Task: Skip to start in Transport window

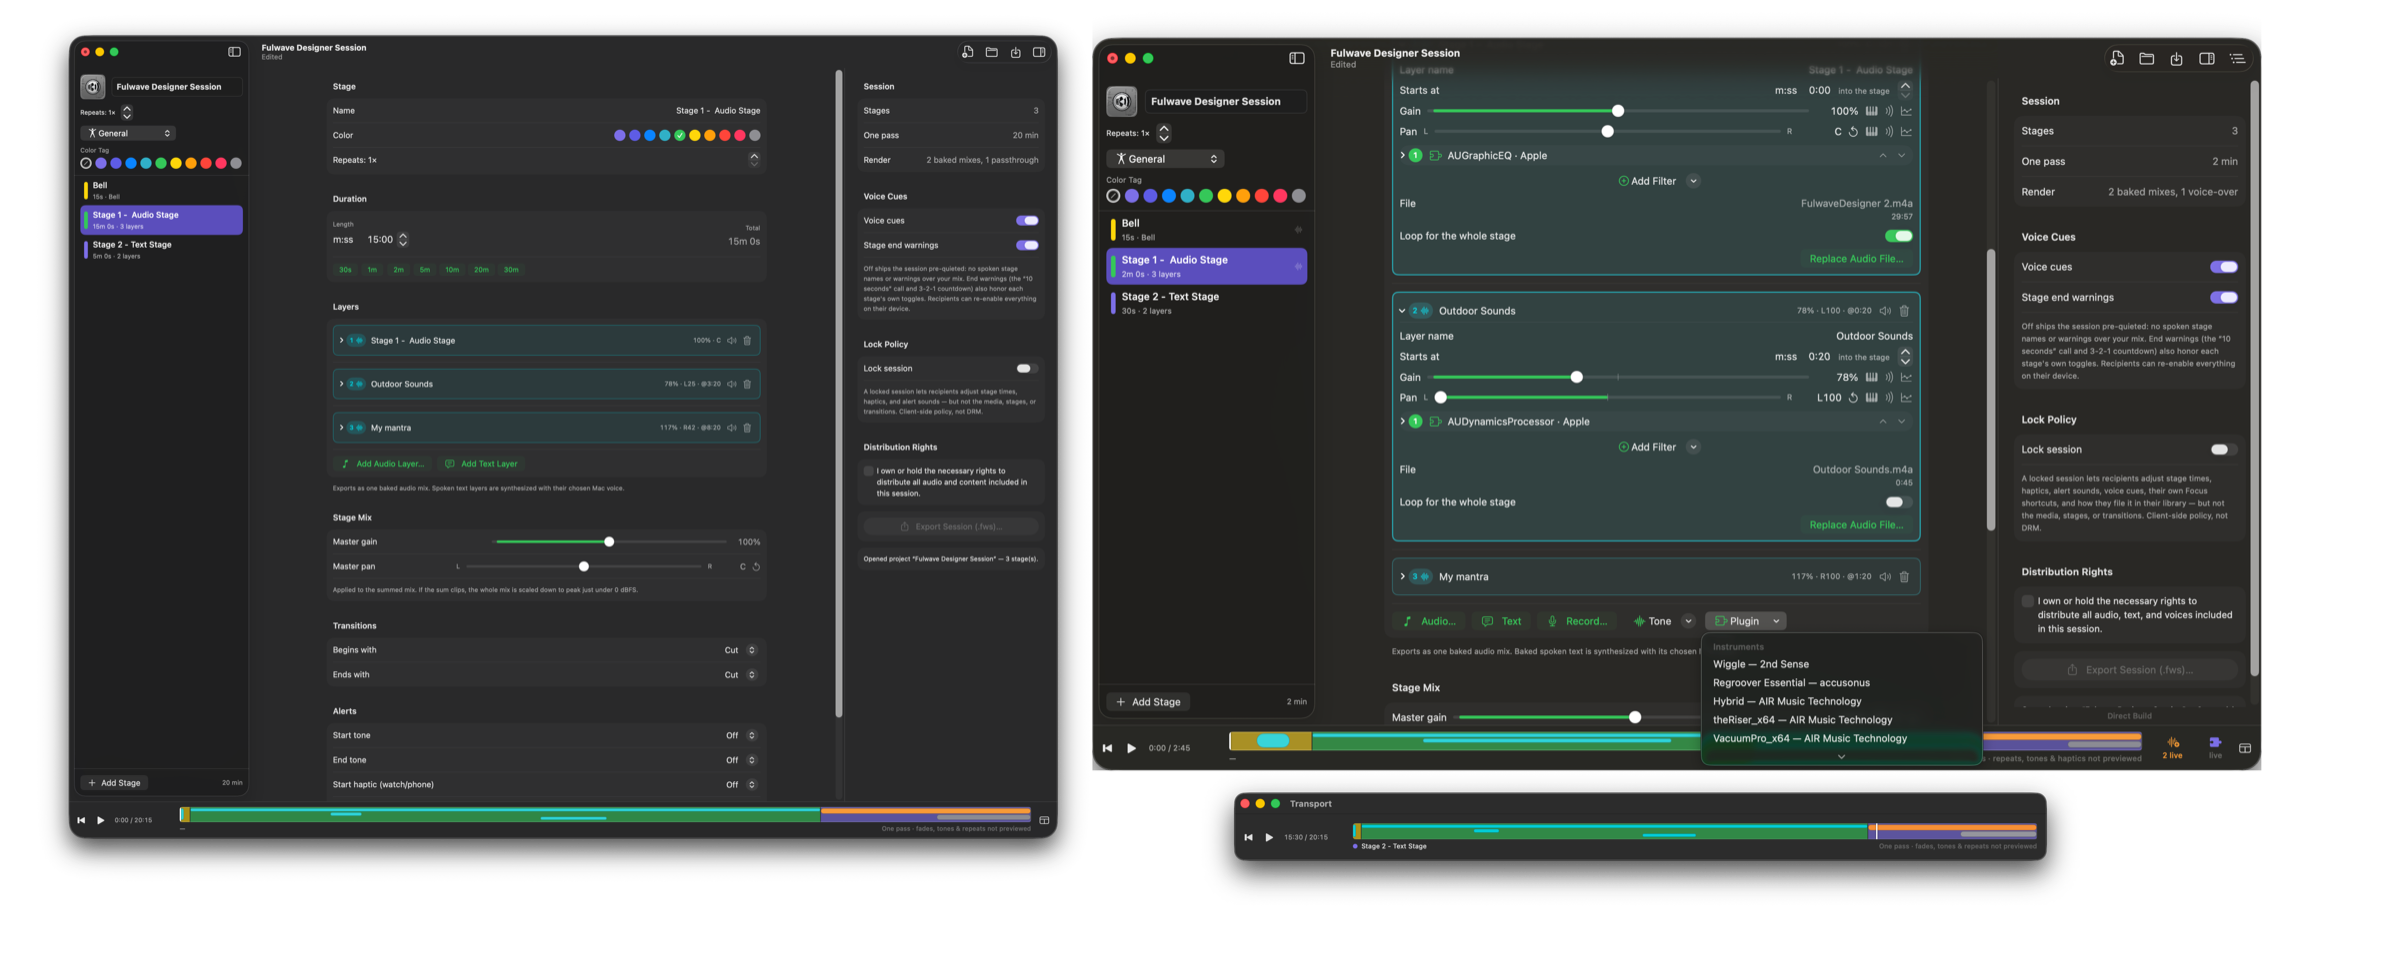Action: click(x=1248, y=837)
